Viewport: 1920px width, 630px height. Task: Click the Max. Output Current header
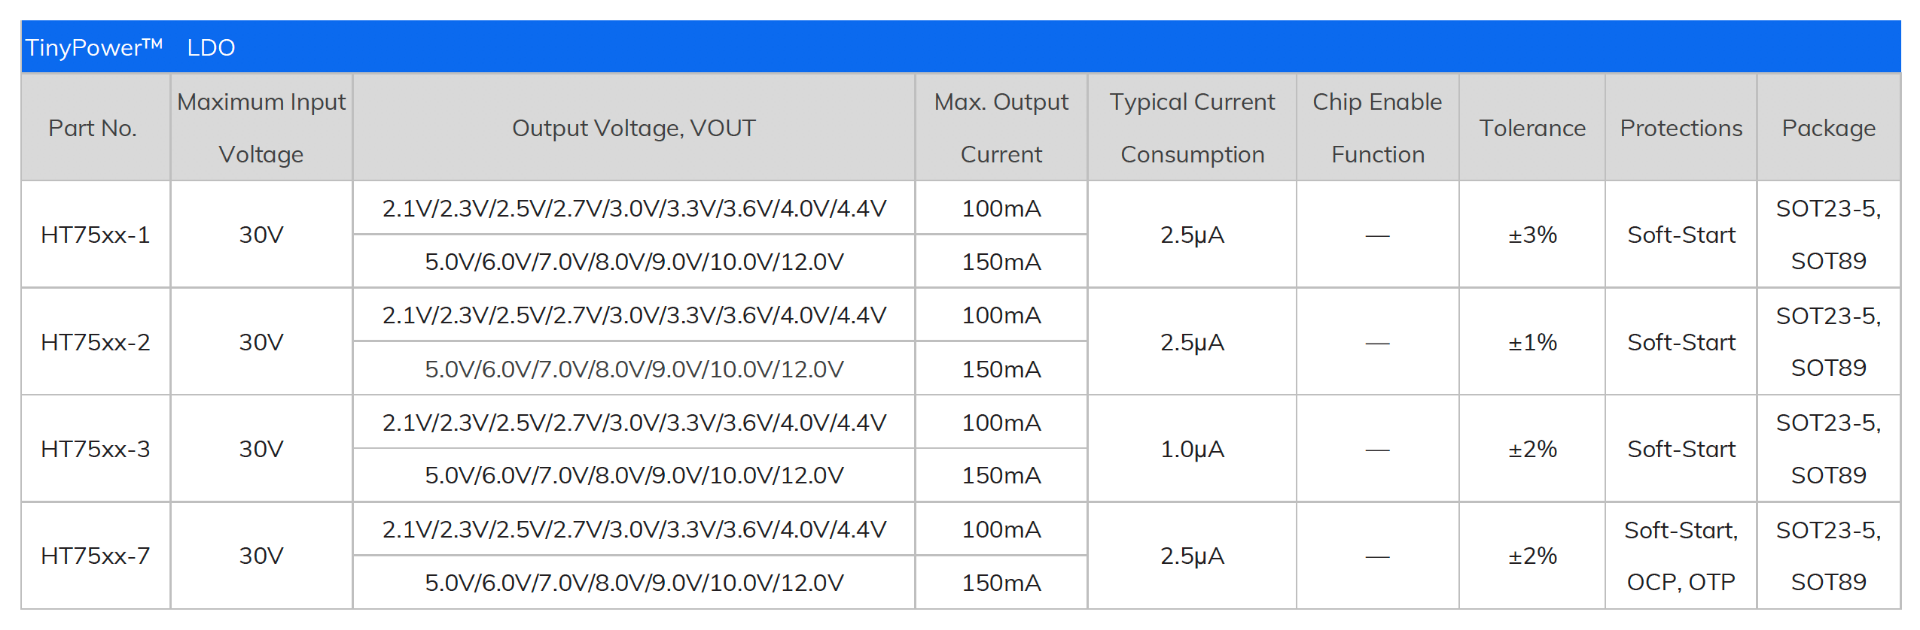pyautogui.click(x=1001, y=128)
